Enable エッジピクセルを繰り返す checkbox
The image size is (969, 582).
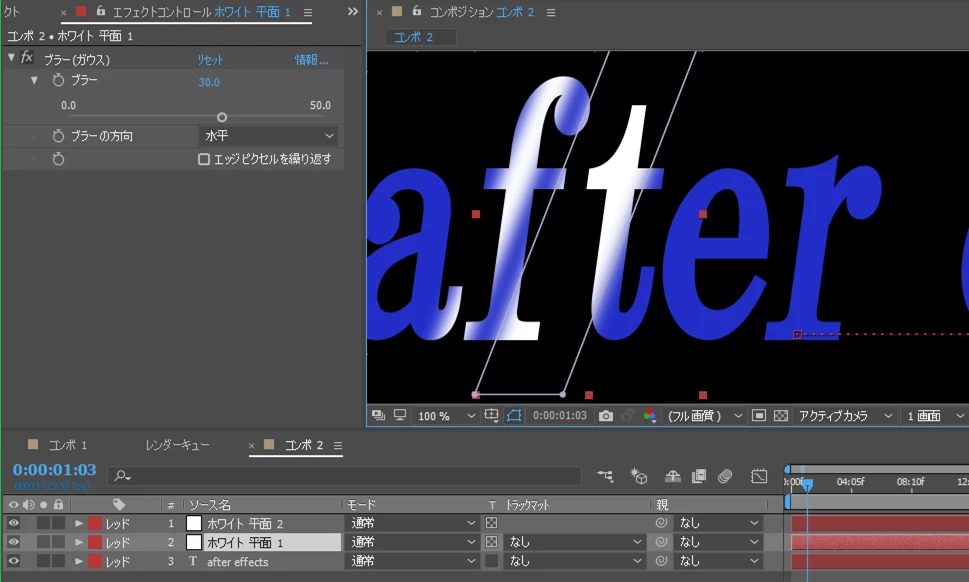(203, 159)
